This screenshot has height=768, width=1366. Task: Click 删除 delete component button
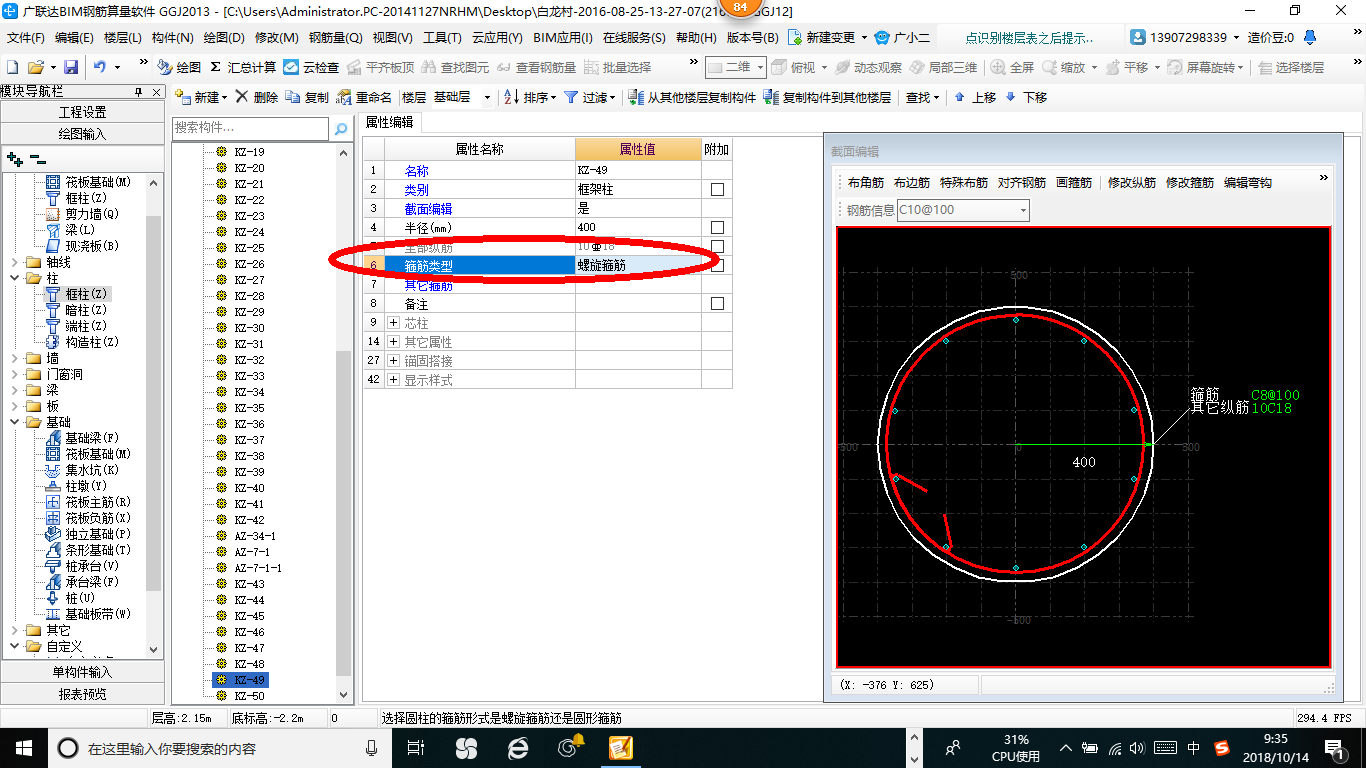click(257, 97)
